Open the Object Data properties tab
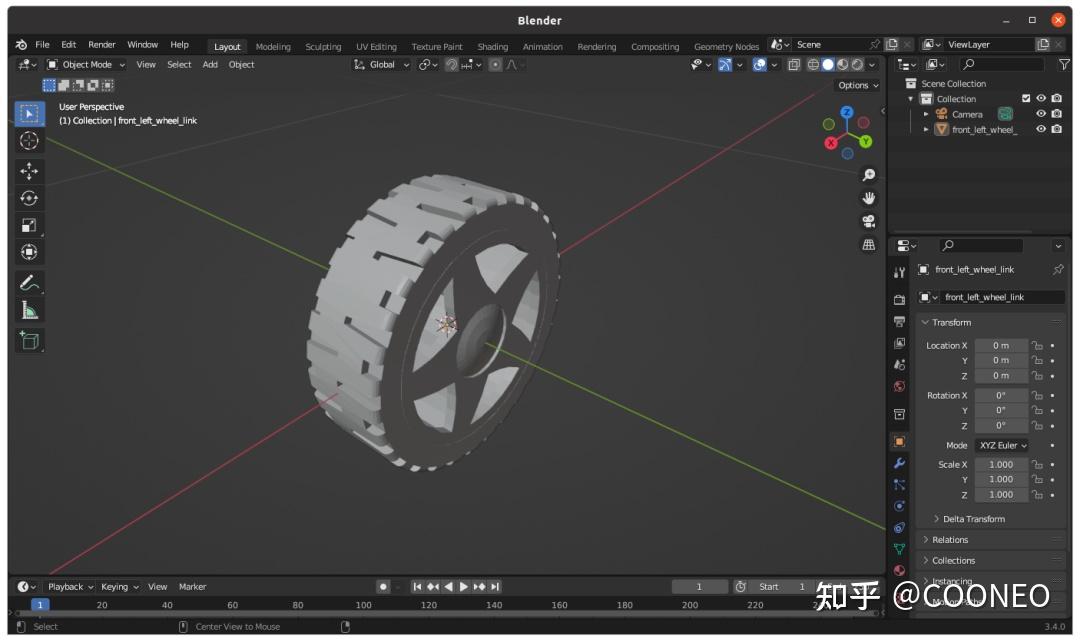This screenshot has width=1080, height=642. pyautogui.click(x=900, y=549)
